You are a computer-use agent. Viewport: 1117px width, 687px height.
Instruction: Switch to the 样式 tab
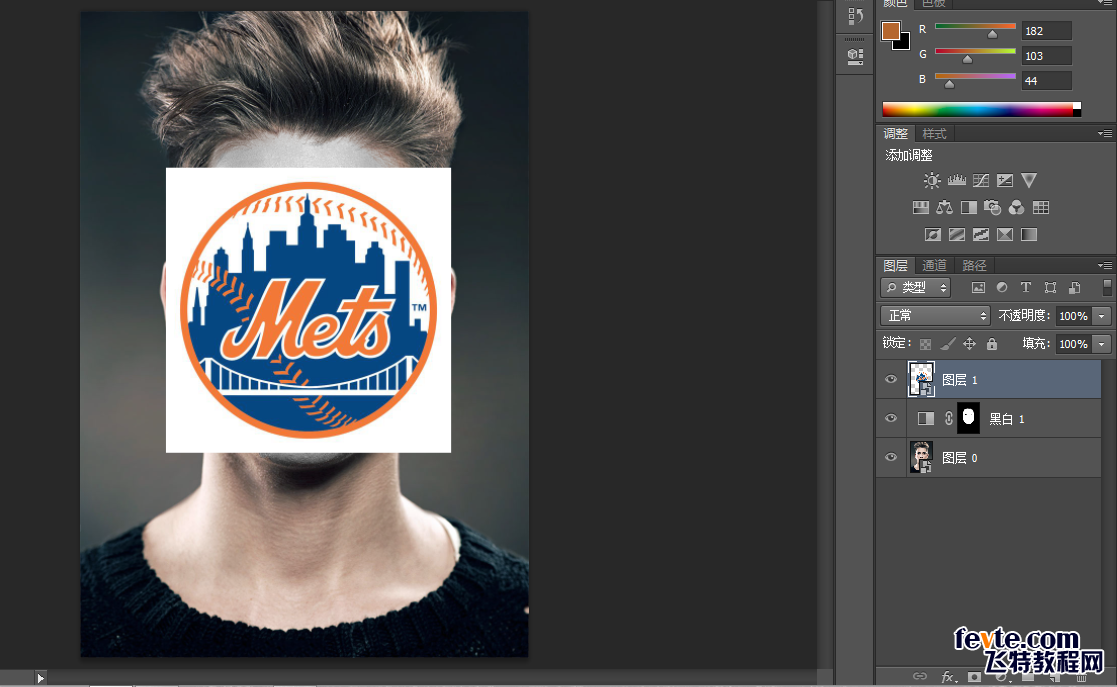(934, 133)
